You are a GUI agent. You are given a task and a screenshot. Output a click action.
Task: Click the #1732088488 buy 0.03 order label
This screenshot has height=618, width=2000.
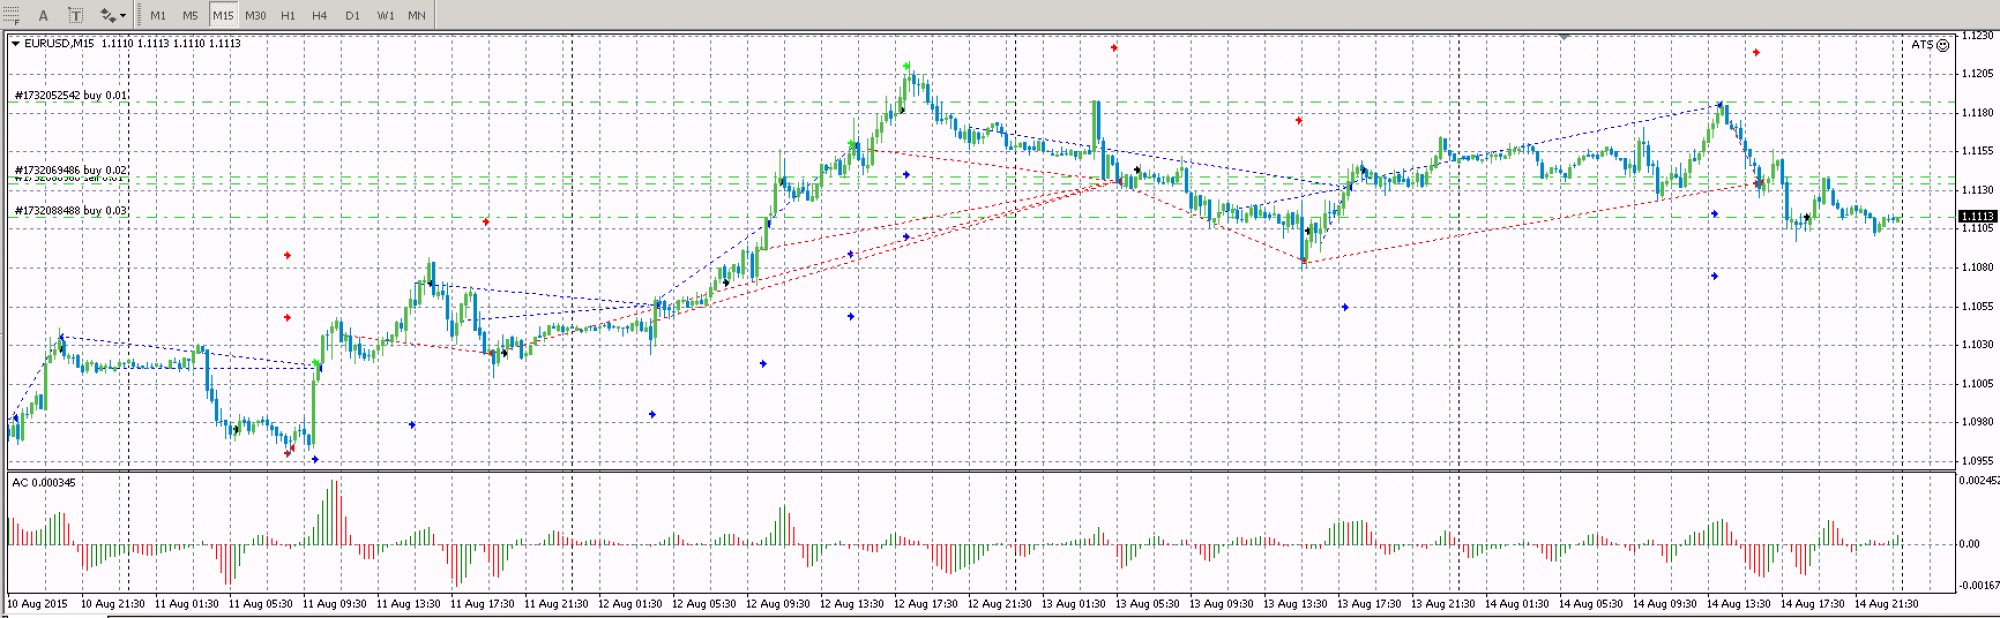(70, 211)
